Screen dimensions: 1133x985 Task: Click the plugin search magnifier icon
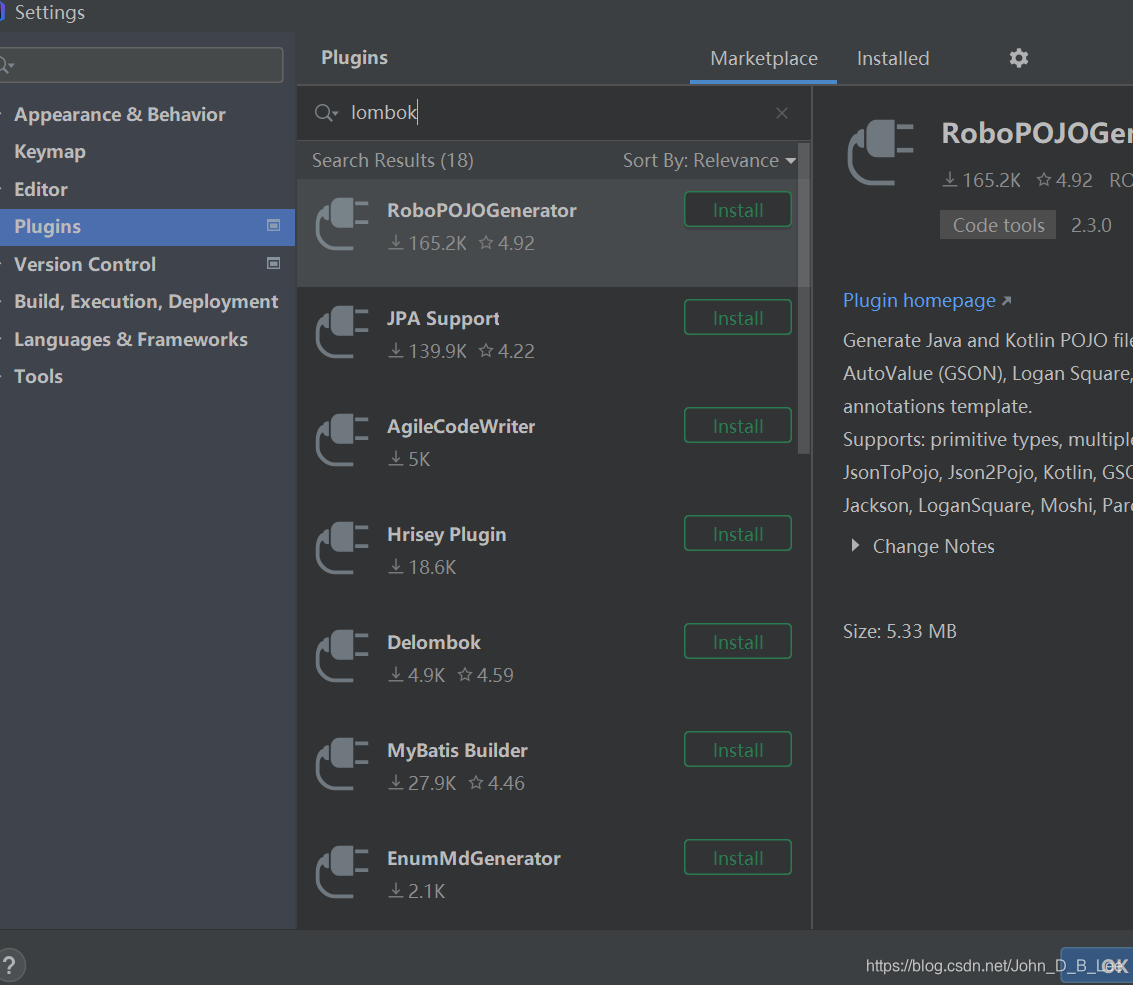point(326,113)
